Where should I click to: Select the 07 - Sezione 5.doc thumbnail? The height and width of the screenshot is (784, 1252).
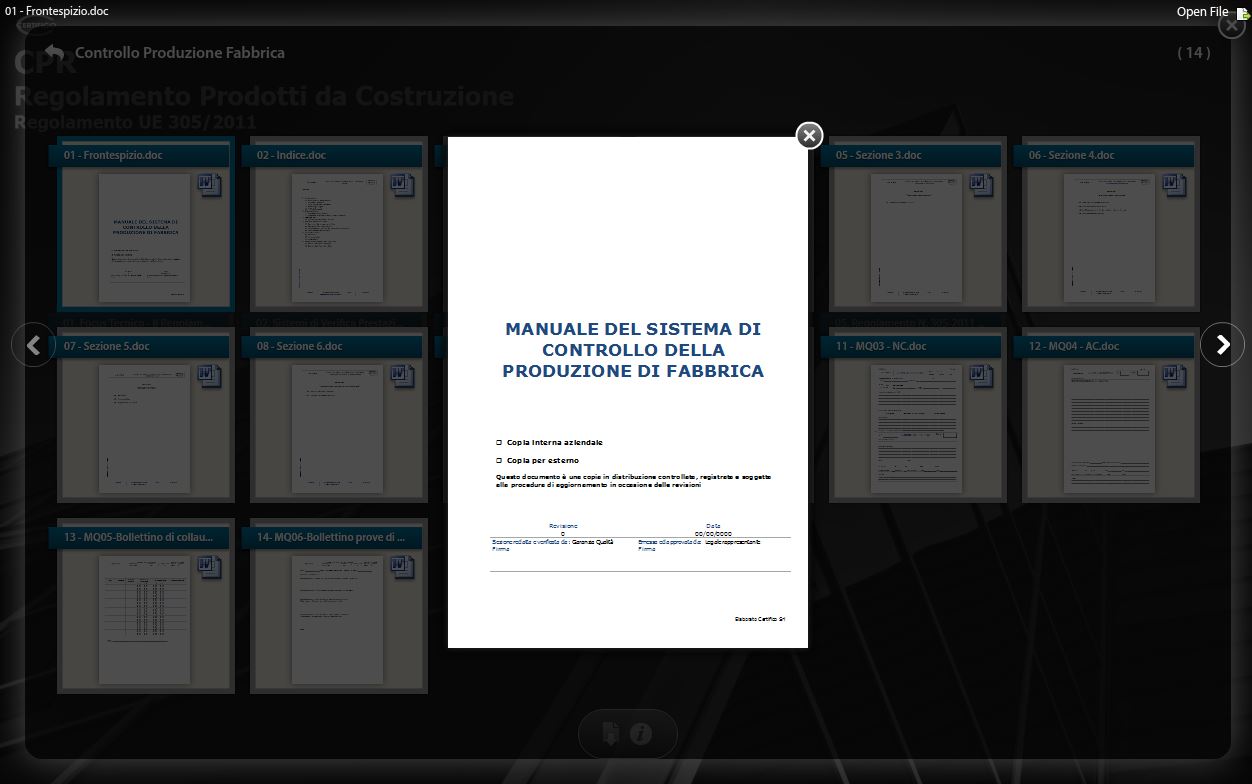pos(145,428)
